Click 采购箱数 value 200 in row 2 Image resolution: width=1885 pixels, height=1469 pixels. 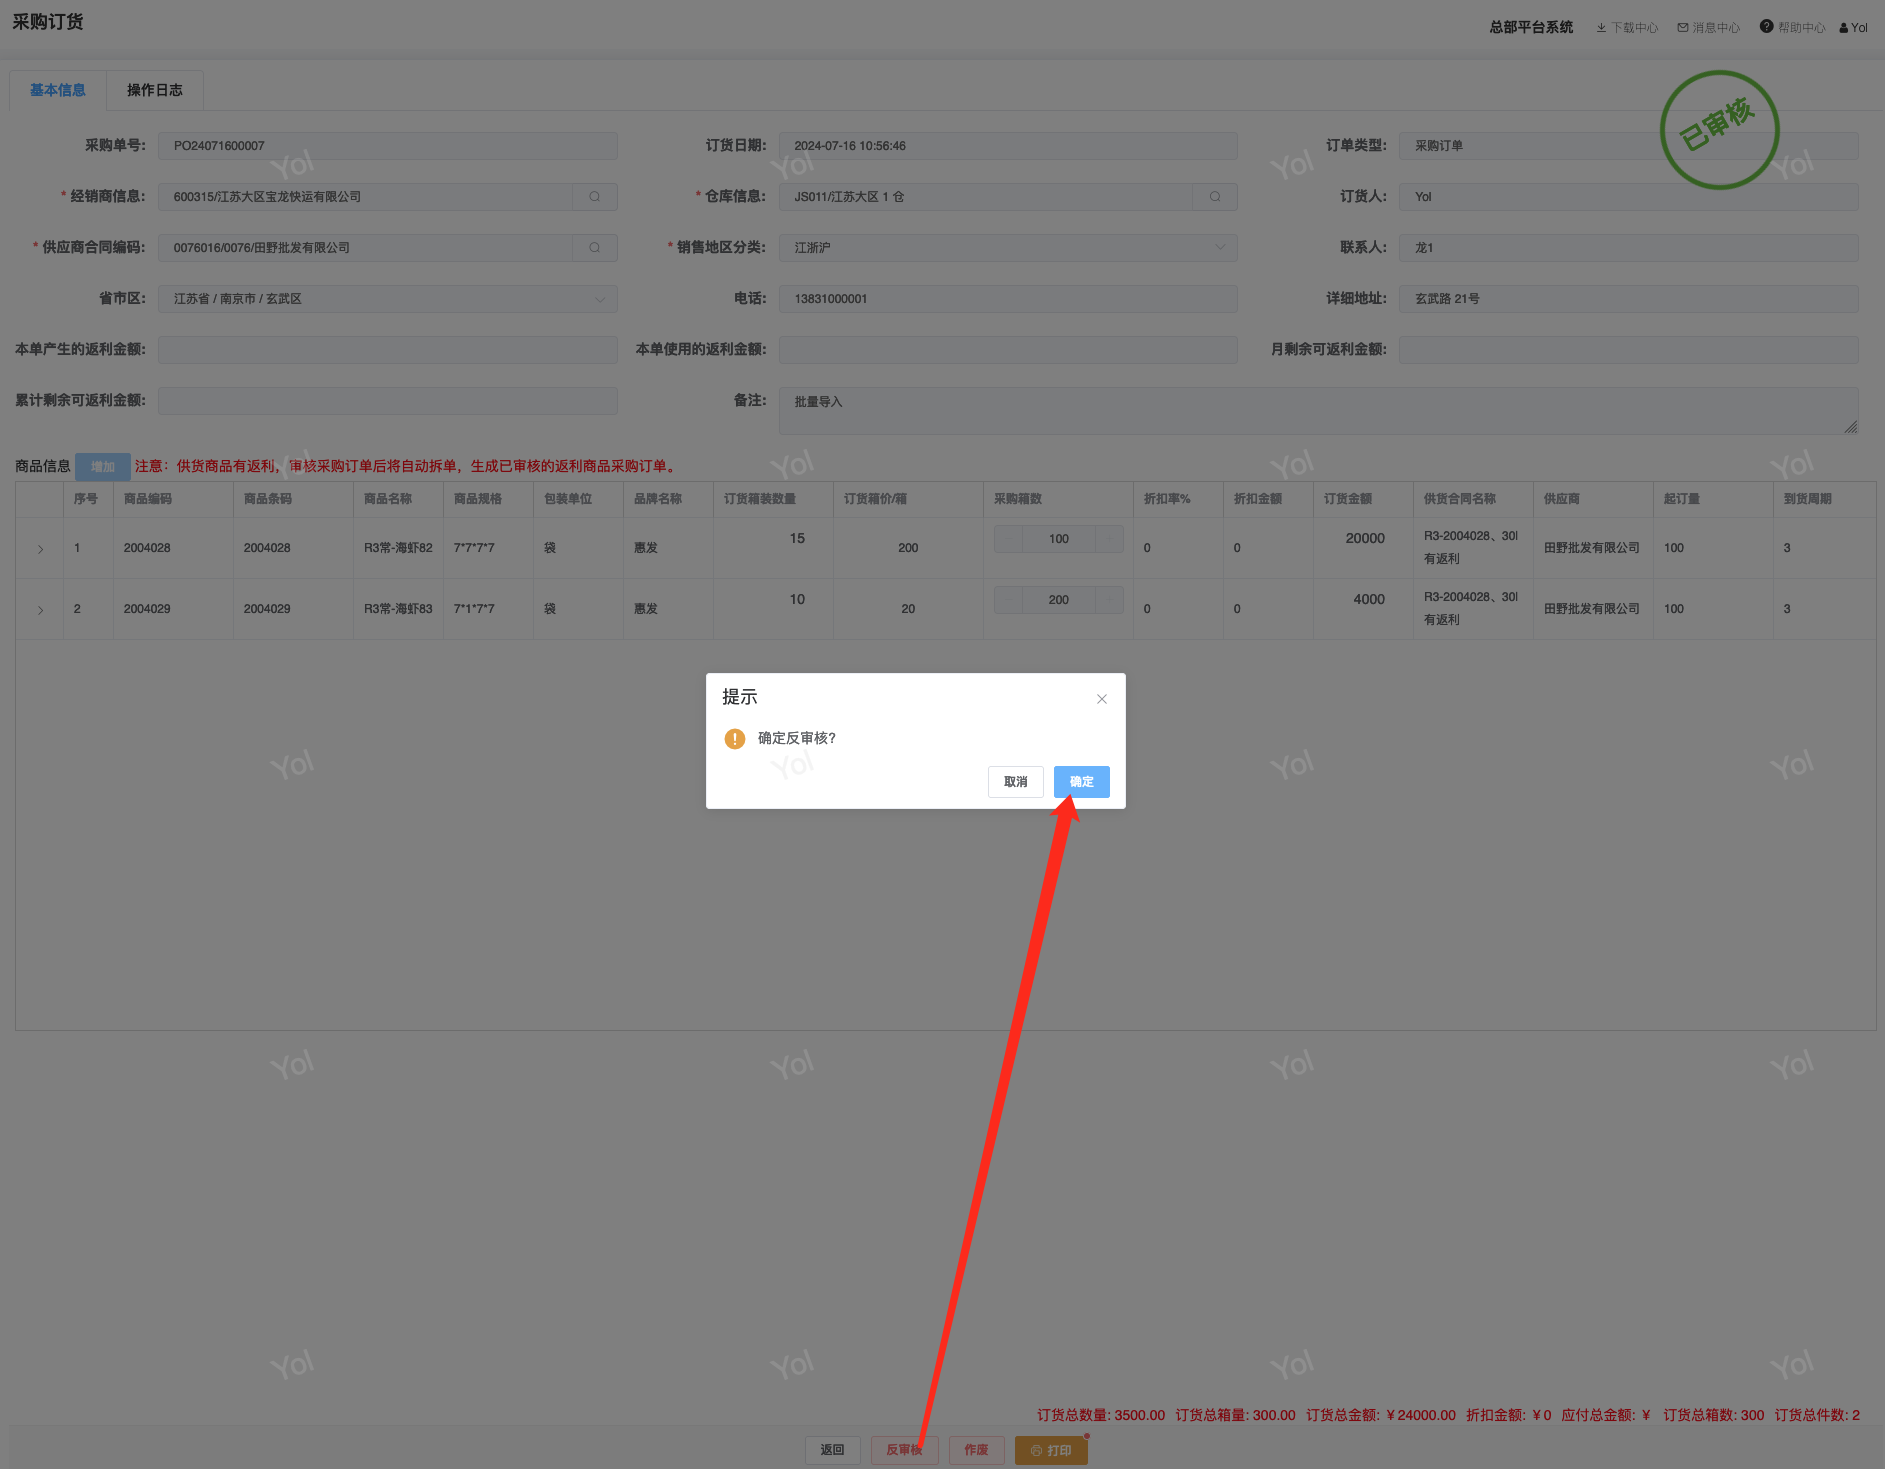pos(1059,600)
